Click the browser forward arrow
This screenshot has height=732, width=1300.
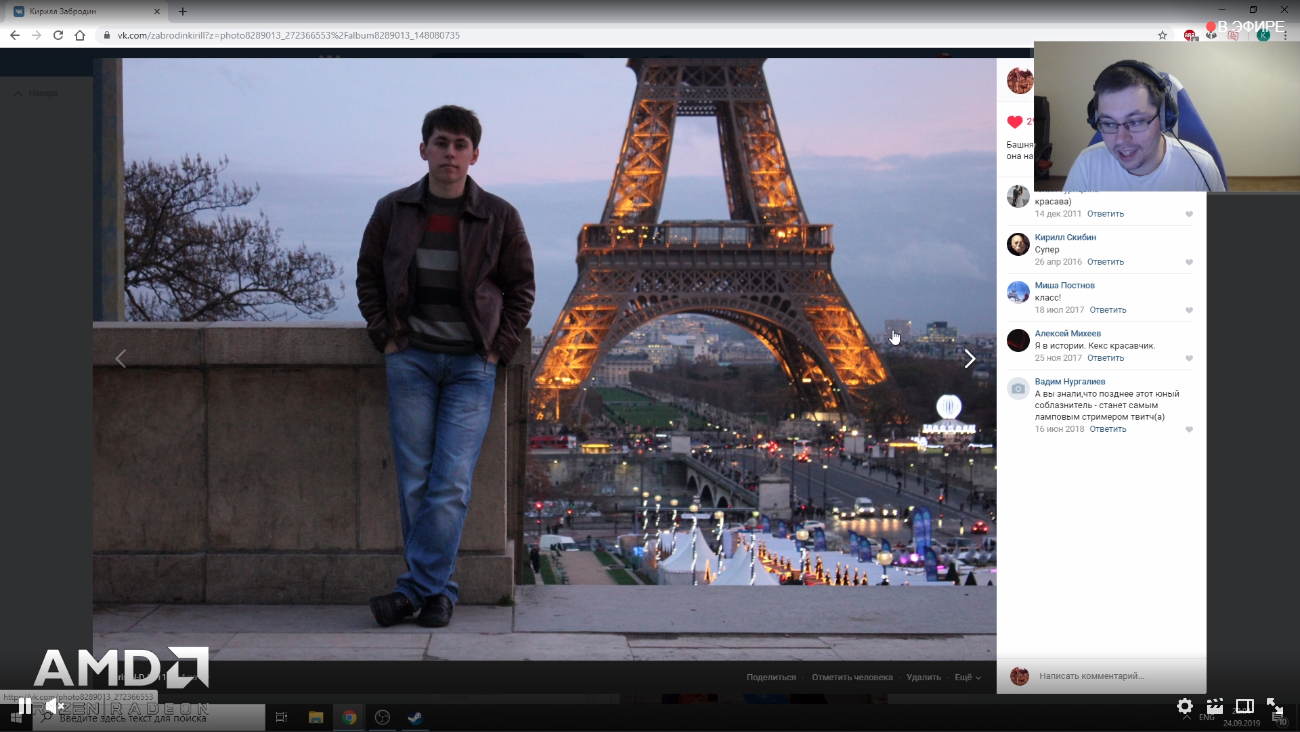point(37,35)
